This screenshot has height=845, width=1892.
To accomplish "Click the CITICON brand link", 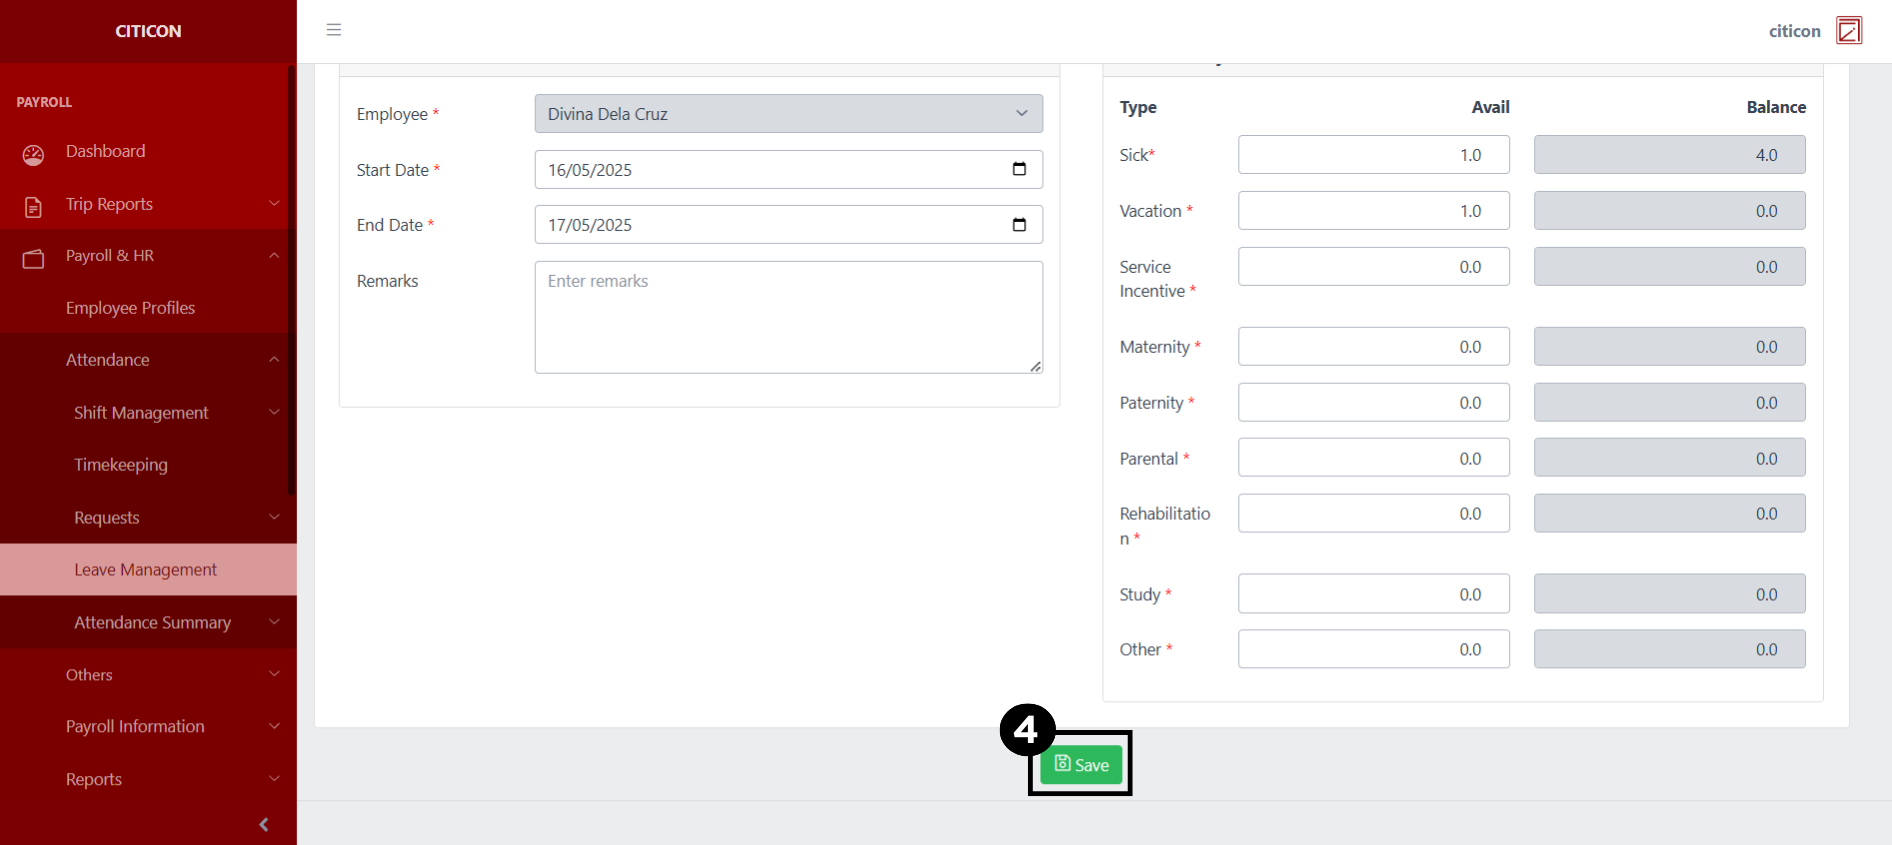I will click(x=148, y=31).
